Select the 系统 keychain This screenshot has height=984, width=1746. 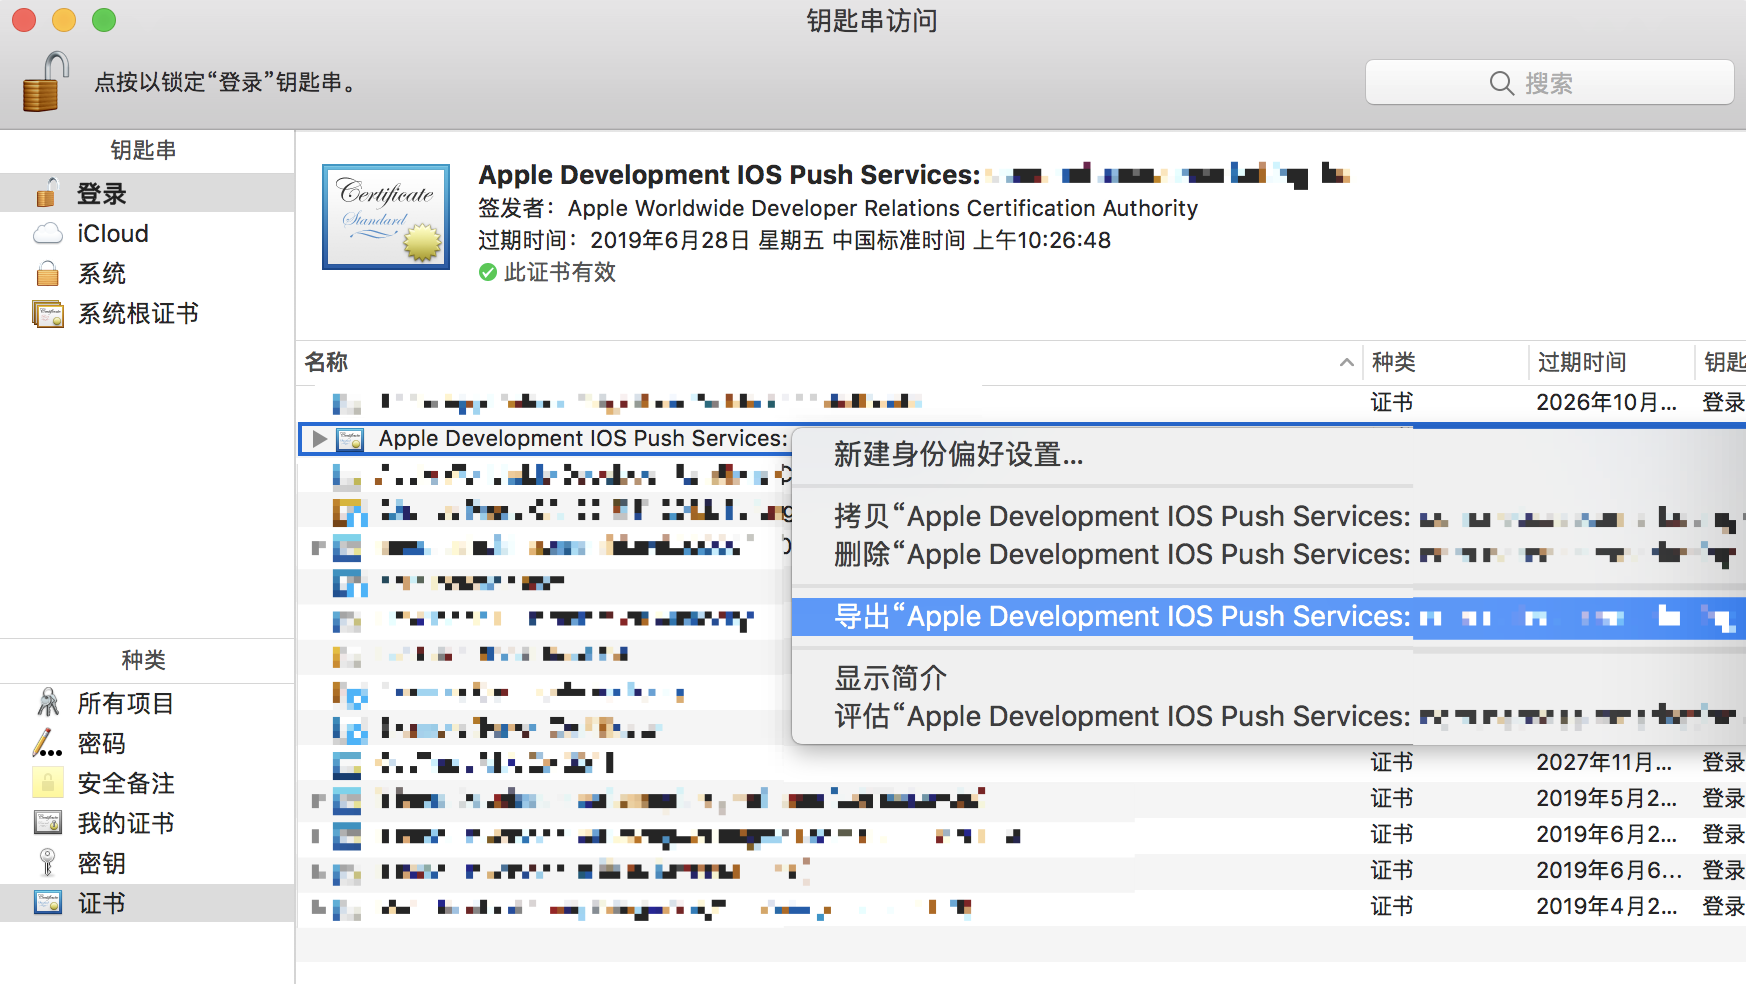pos(101,274)
